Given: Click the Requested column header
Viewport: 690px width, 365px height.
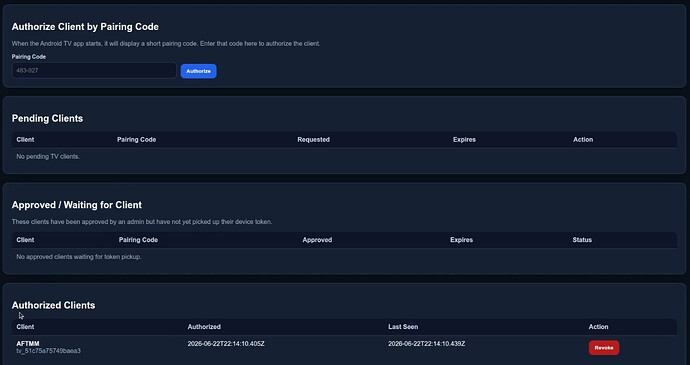Looking at the screenshot, I should (x=313, y=140).
